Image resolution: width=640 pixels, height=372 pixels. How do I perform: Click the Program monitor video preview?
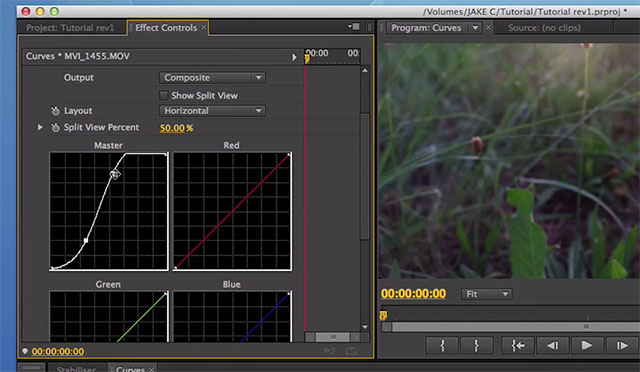click(509, 161)
